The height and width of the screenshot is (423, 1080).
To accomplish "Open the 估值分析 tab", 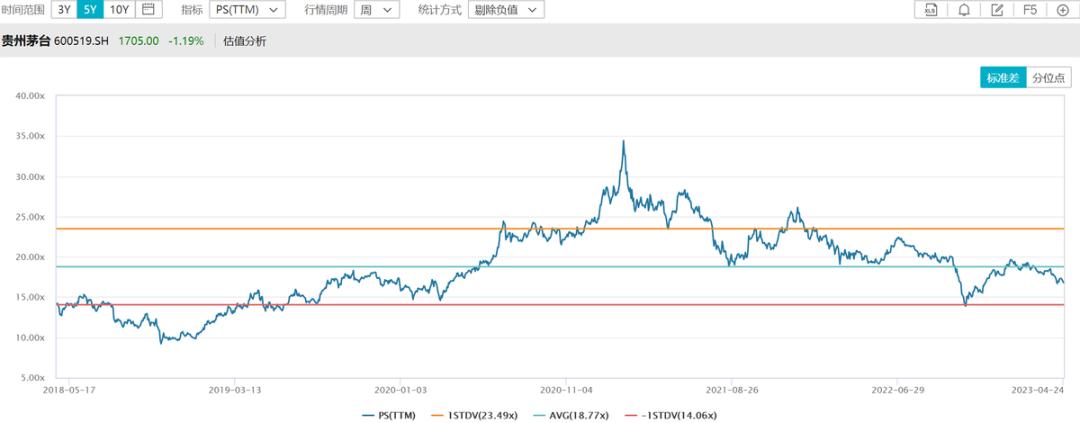I will 245,41.
